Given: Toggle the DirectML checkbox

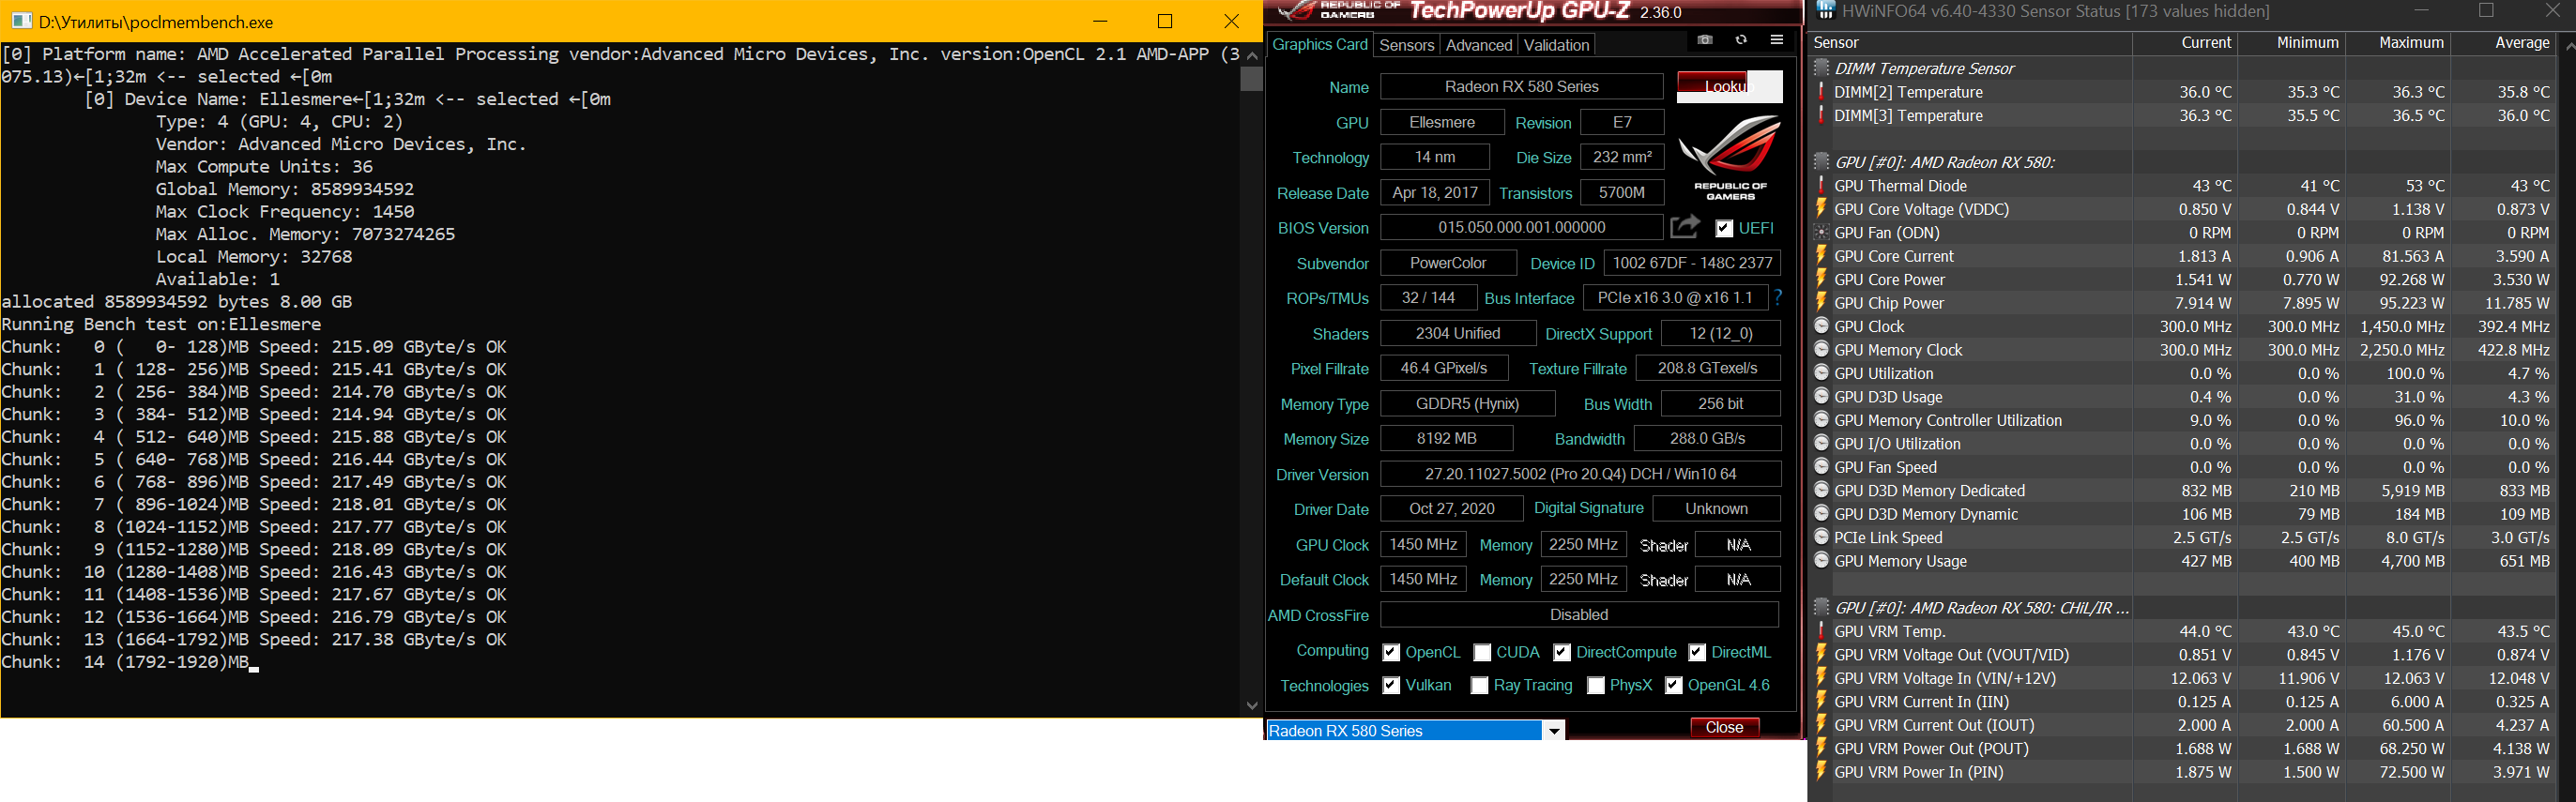Looking at the screenshot, I should tap(1697, 652).
